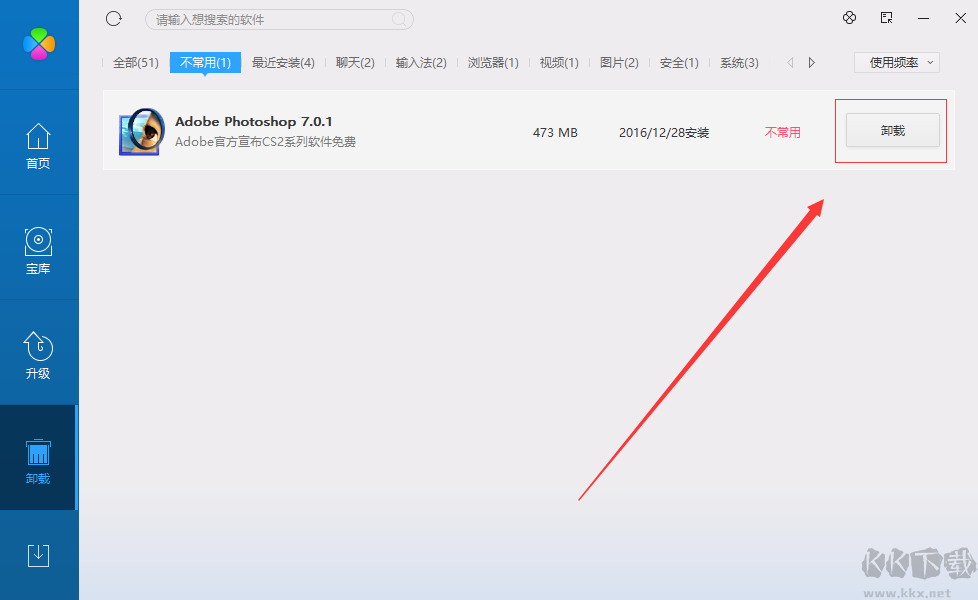Open the 聊天(2) category tab

(x=355, y=62)
